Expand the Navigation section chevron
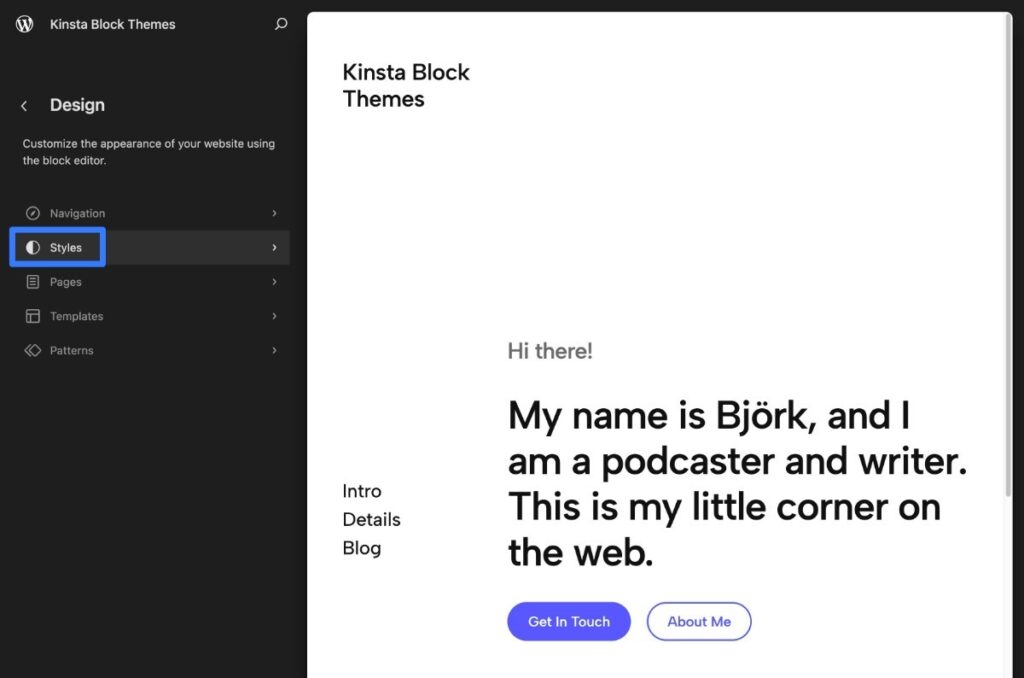This screenshot has height=678, width=1024. pos(275,213)
